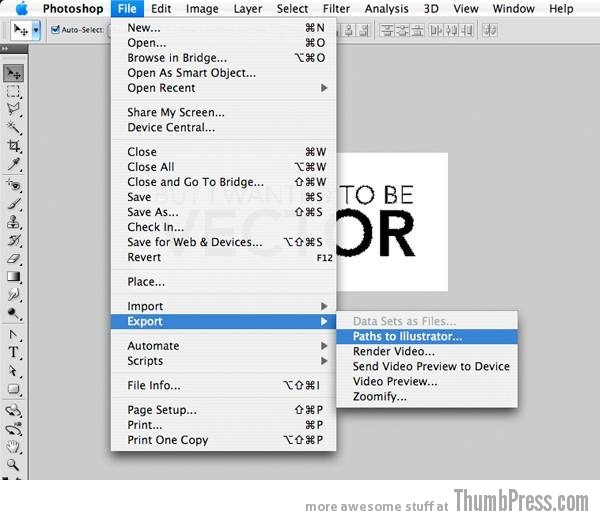Choose Place from File menu

click(x=224, y=282)
